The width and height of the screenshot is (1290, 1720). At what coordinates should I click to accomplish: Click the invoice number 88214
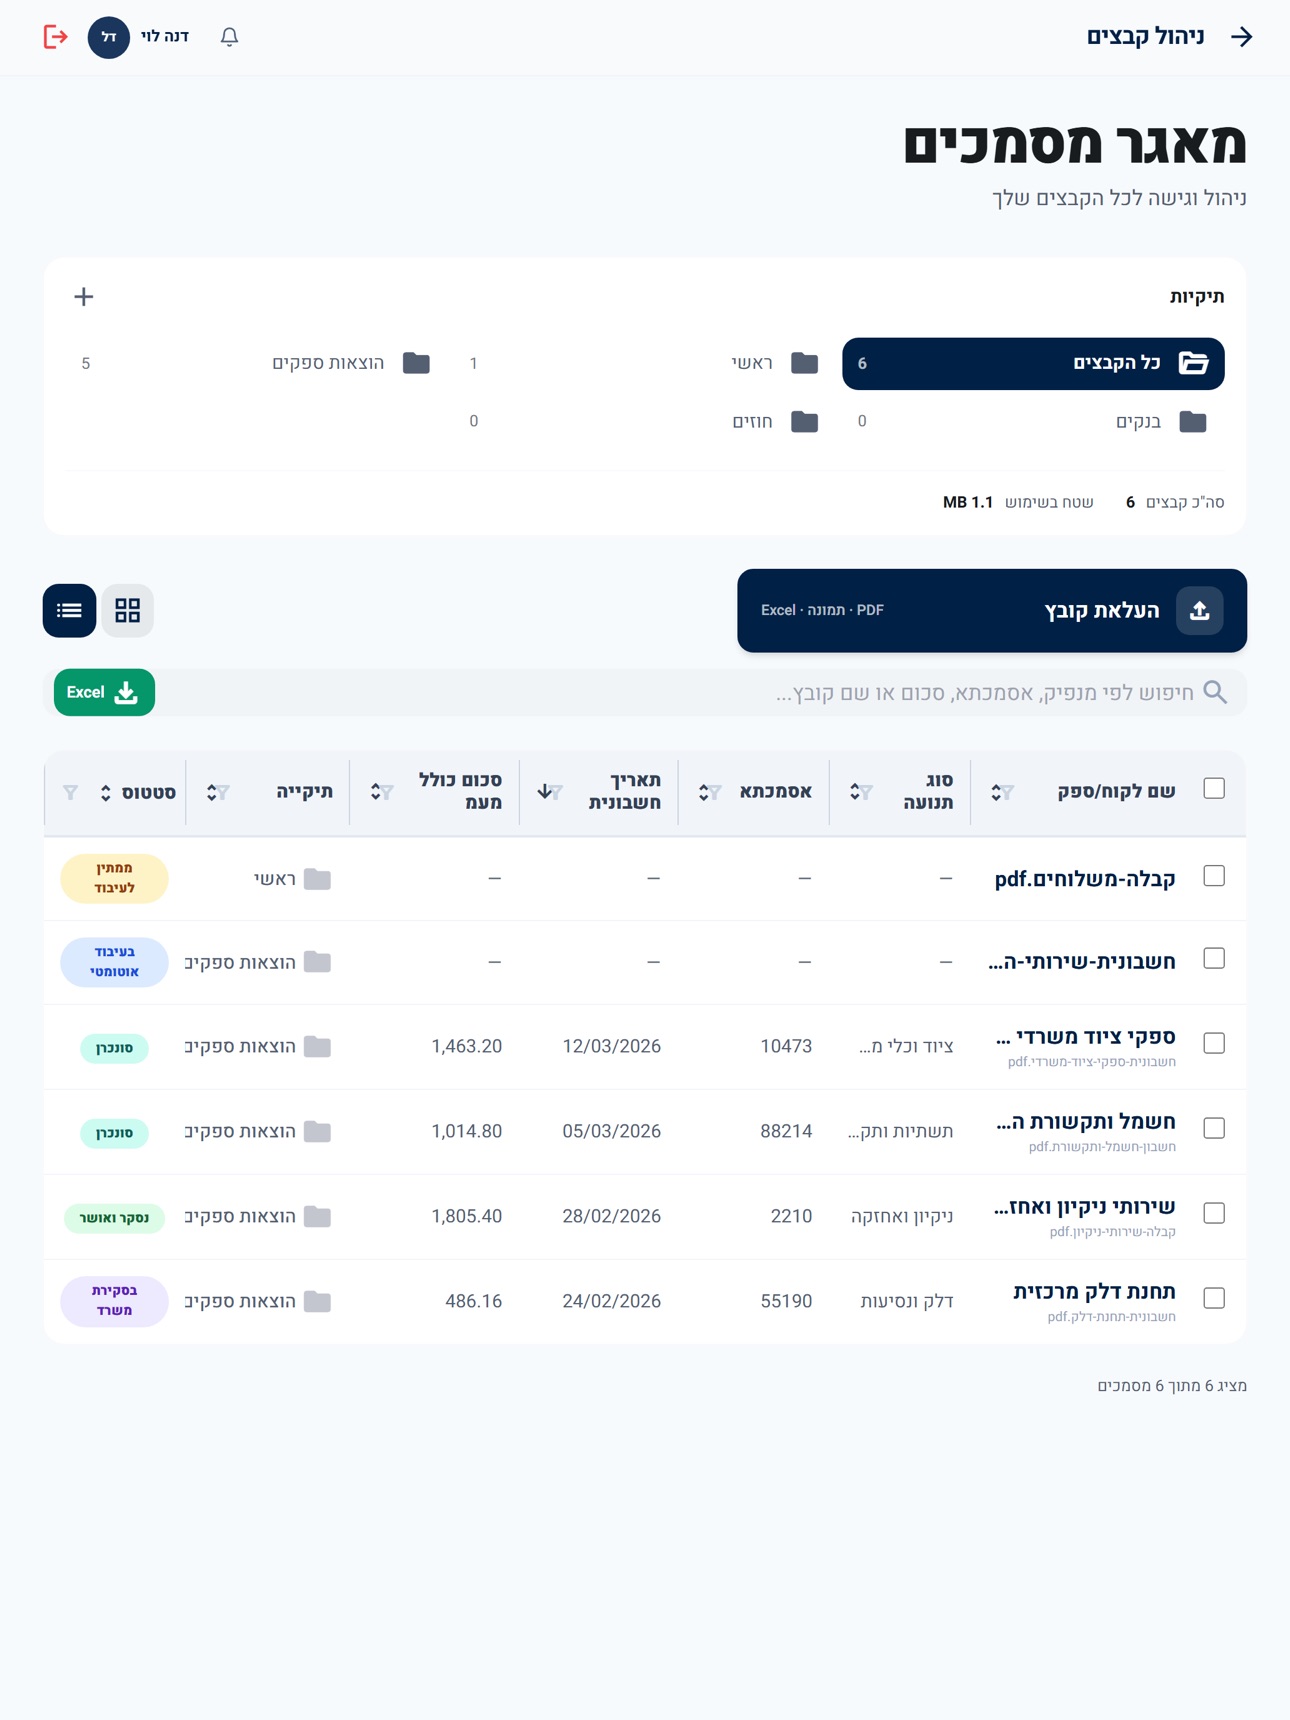pyautogui.click(x=786, y=1131)
